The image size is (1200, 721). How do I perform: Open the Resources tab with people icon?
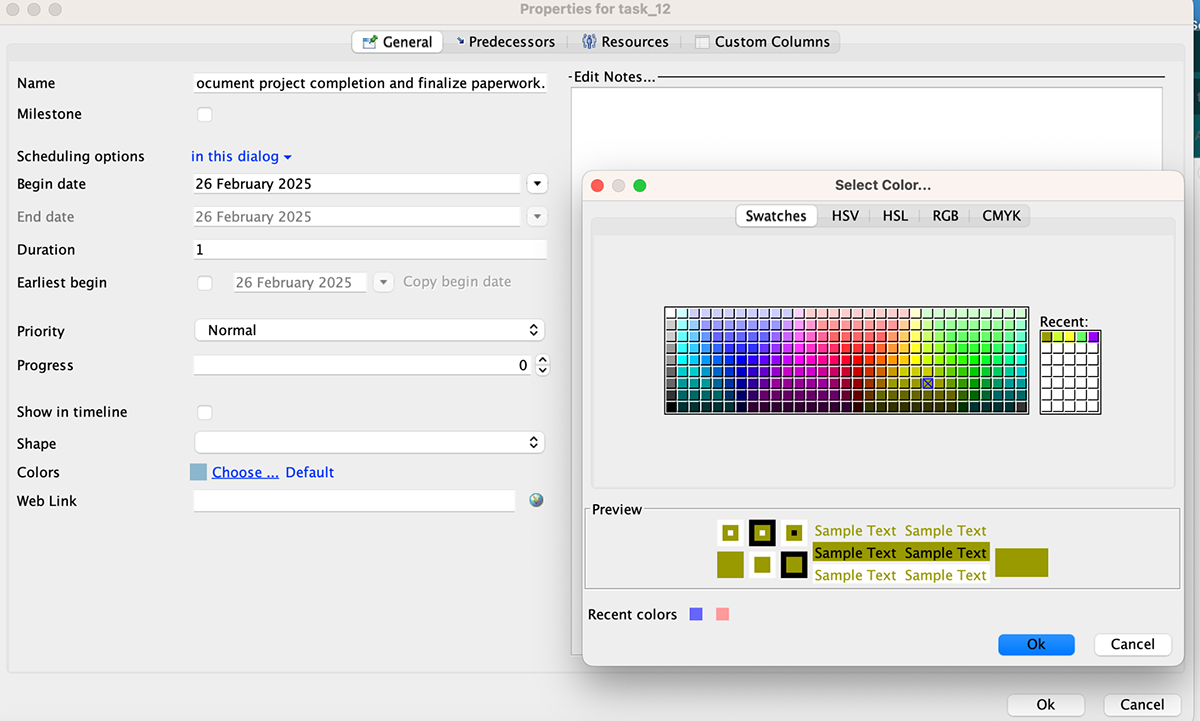click(x=588, y=42)
